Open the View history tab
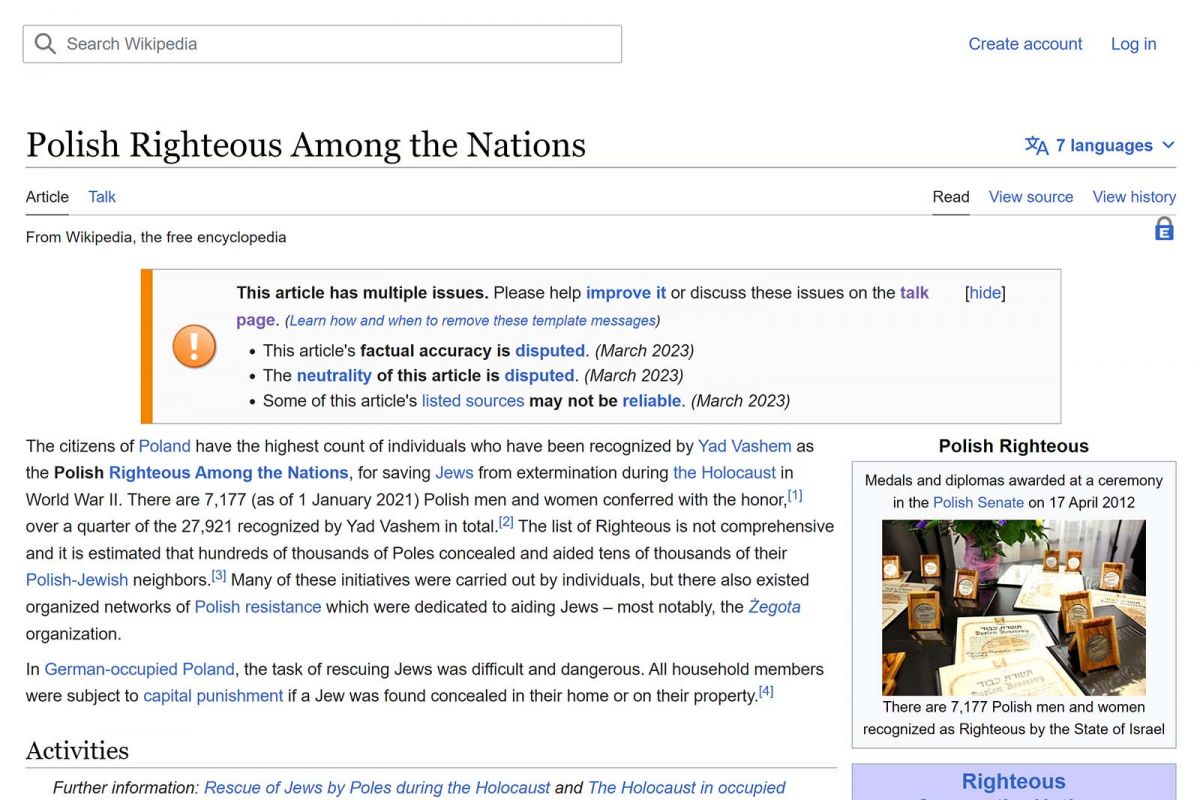The height and width of the screenshot is (800, 1200). 1134,197
